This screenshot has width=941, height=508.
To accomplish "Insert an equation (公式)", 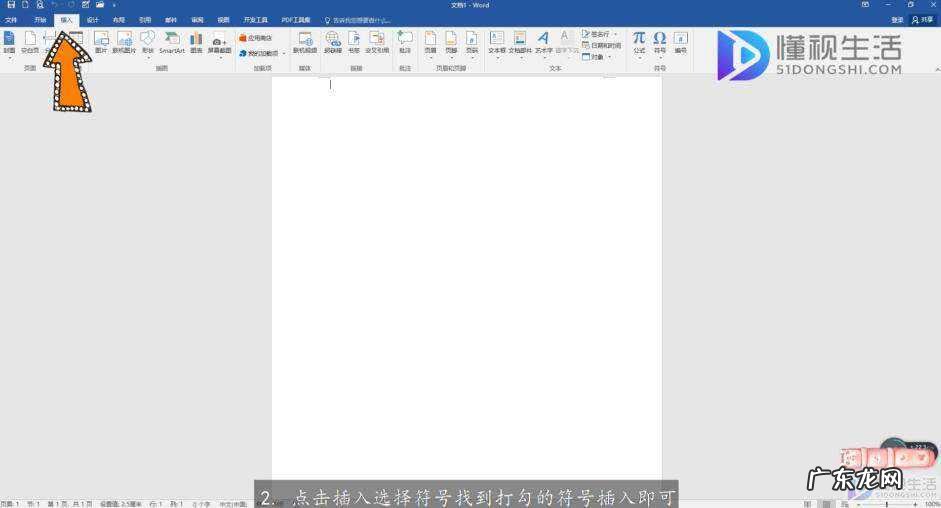I will pos(639,44).
